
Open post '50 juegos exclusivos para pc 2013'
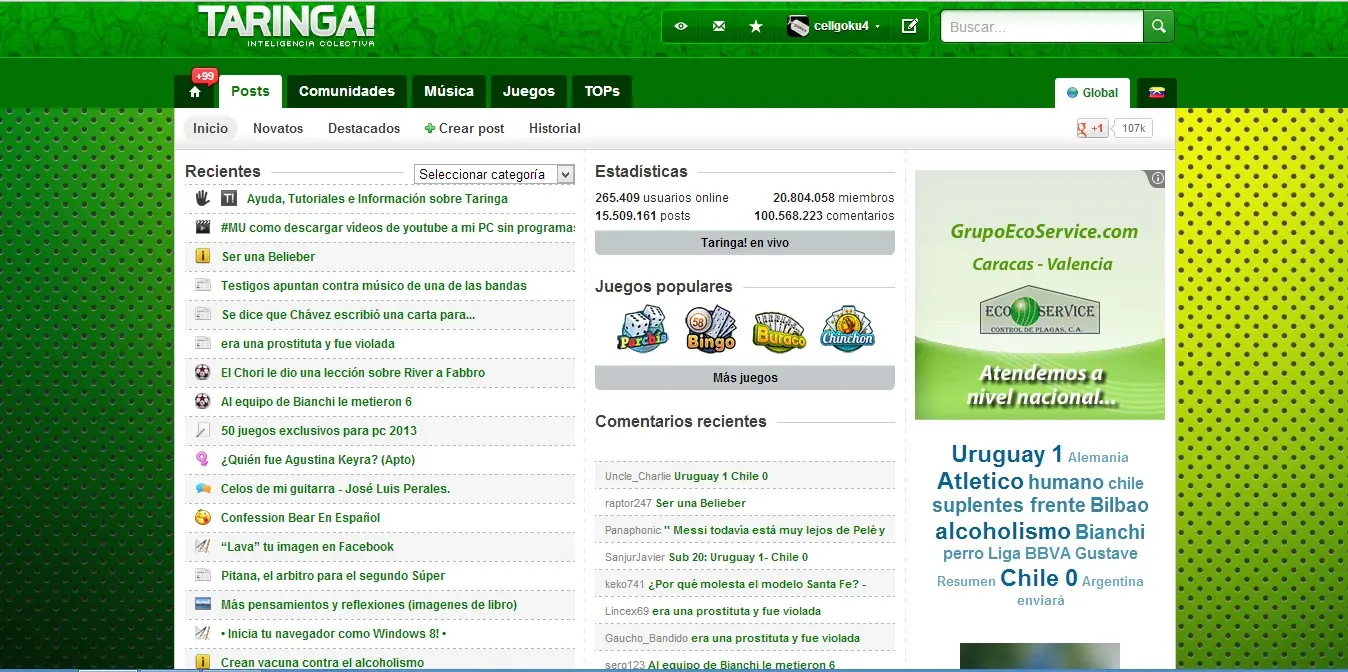pos(319,430)
